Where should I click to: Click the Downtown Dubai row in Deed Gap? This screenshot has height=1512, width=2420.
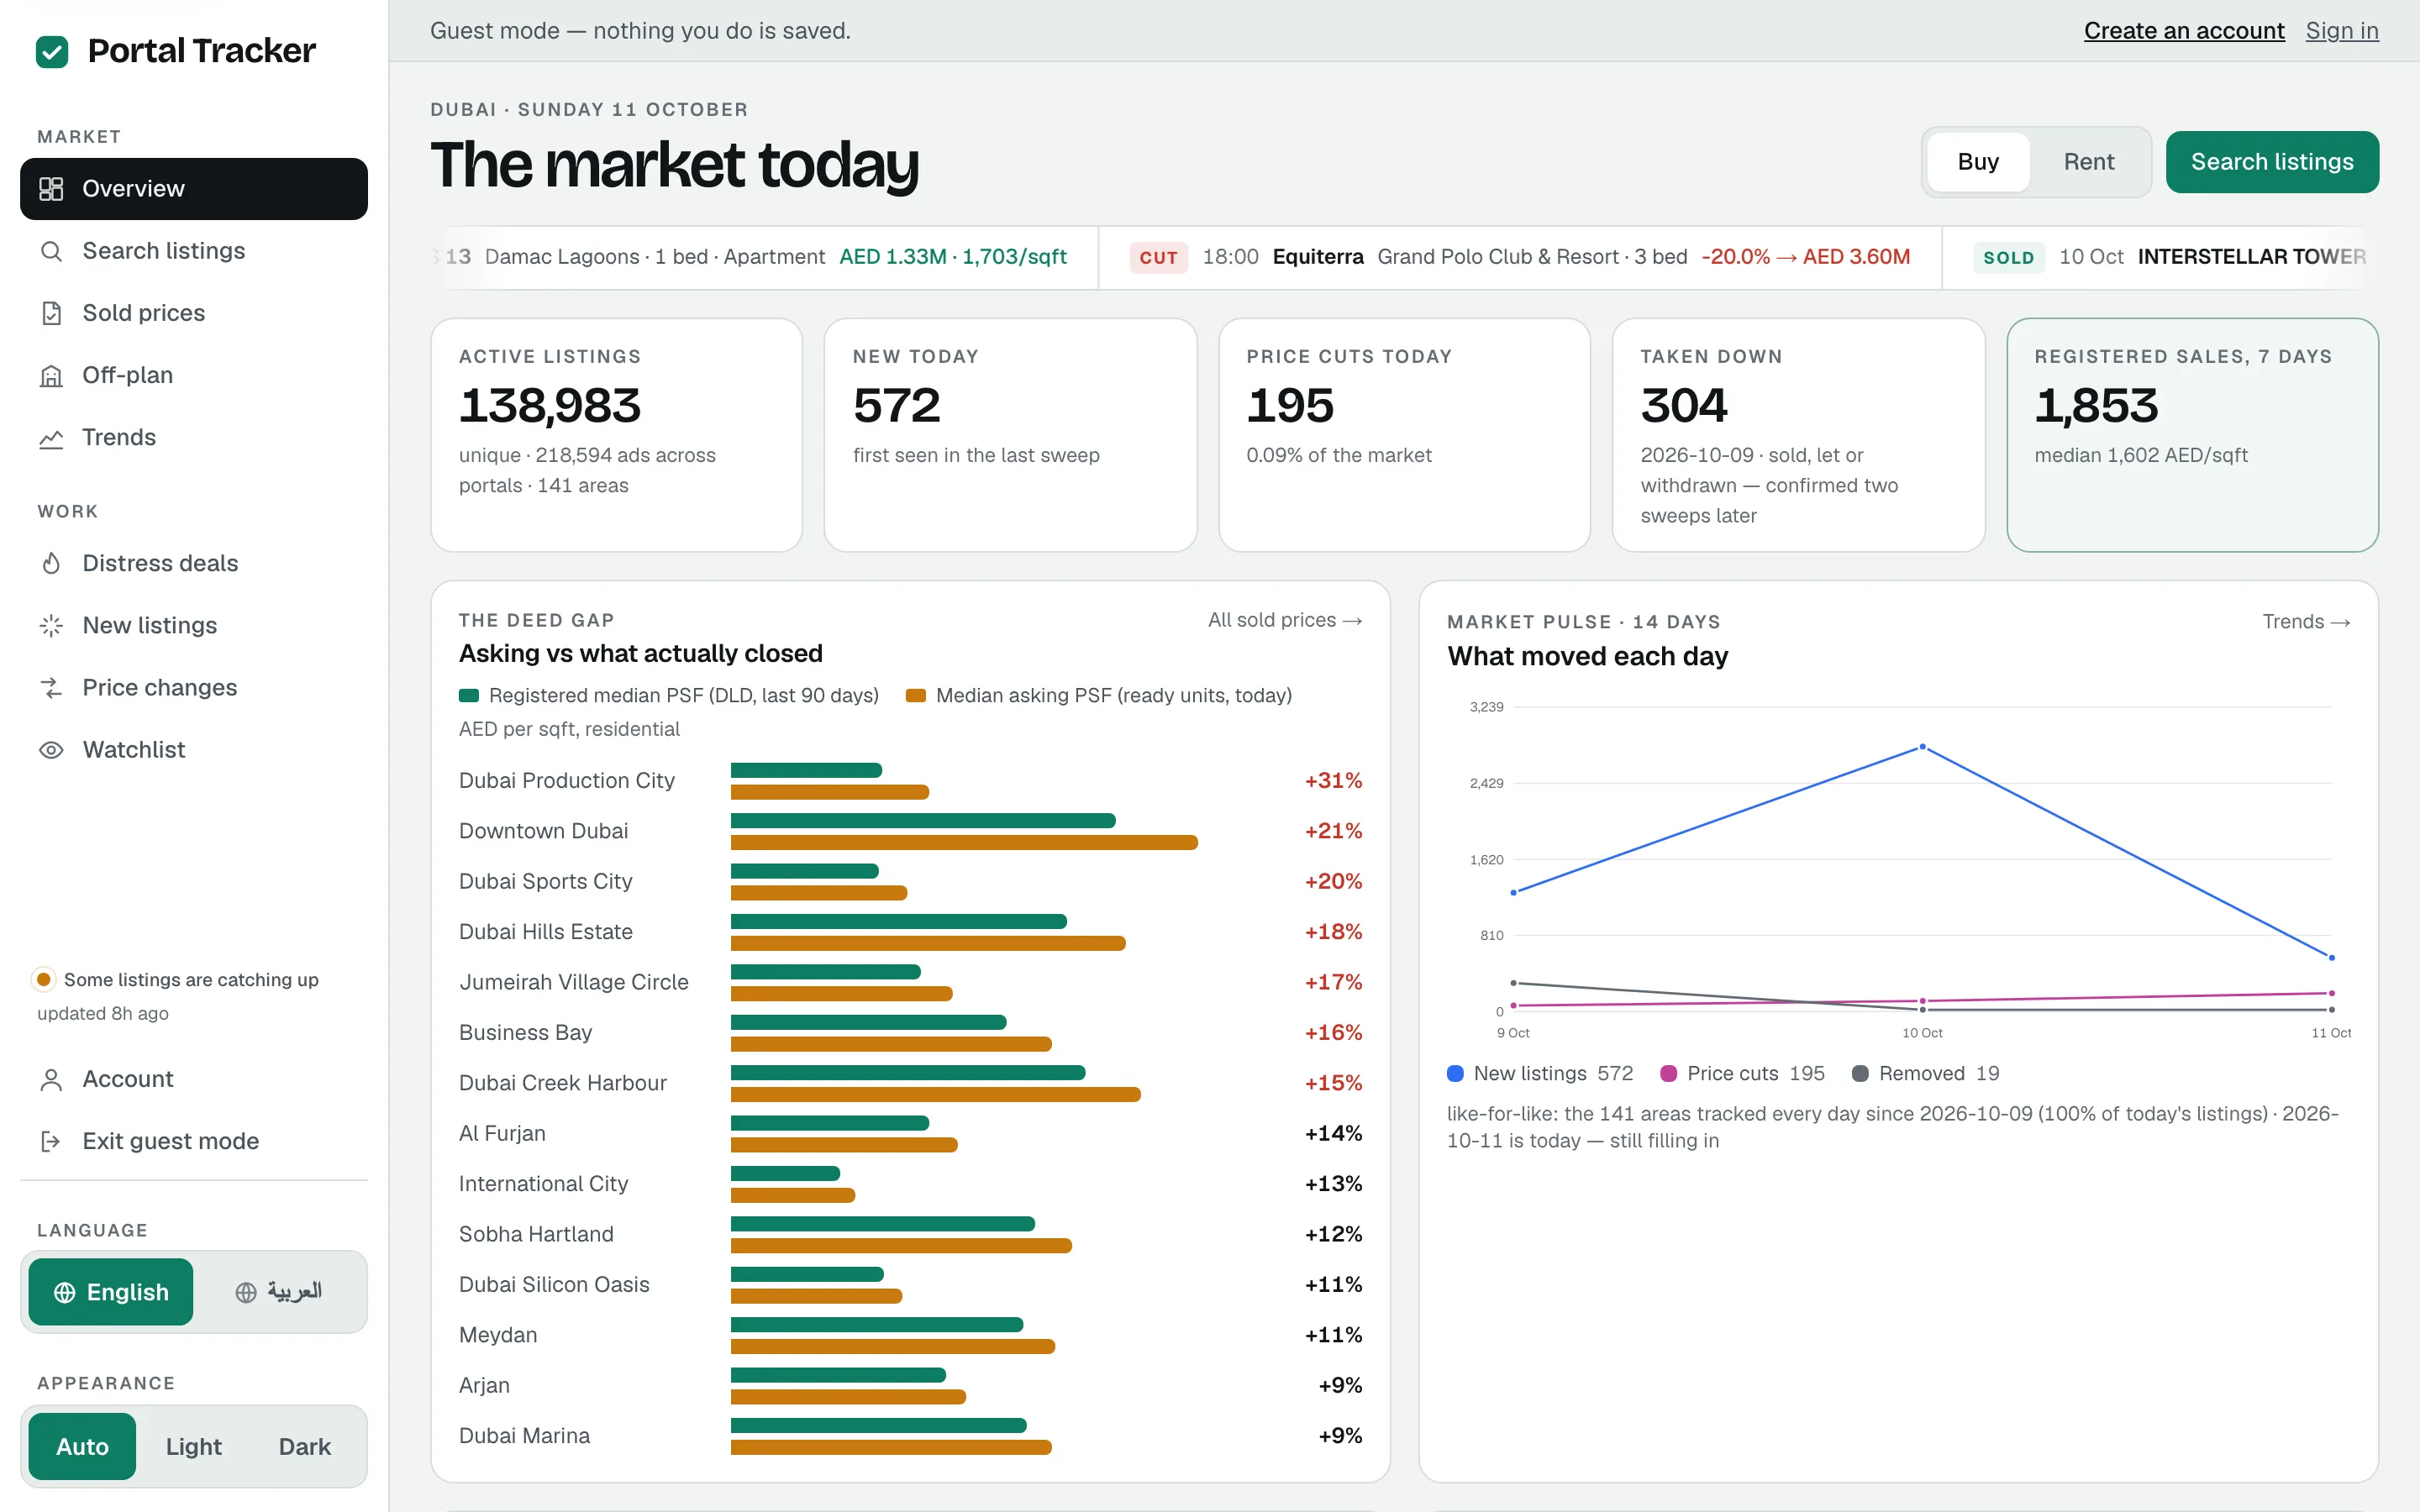(910, 831)
